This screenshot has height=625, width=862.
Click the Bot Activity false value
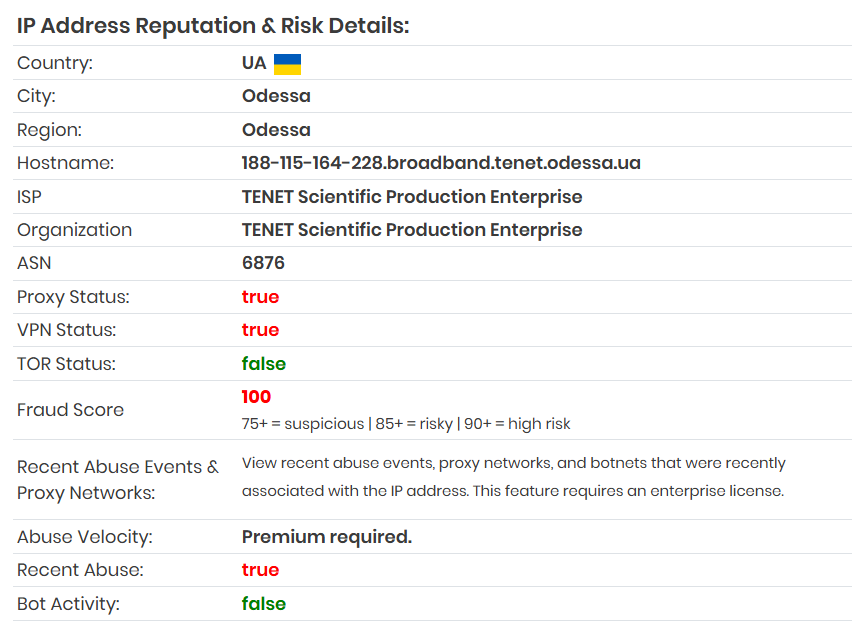click(264, 604)
